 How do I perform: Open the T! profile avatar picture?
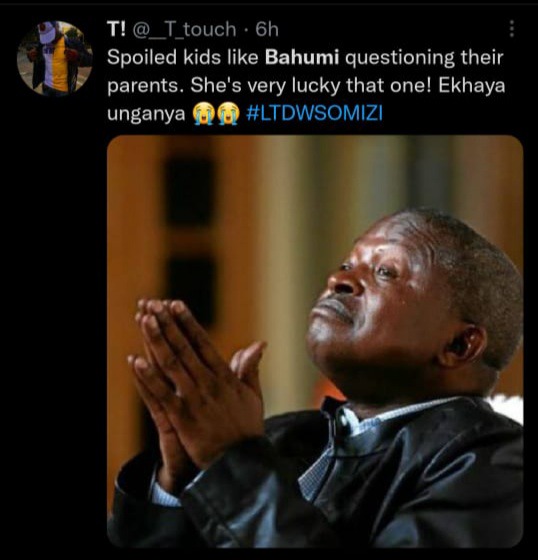[55, 59]
